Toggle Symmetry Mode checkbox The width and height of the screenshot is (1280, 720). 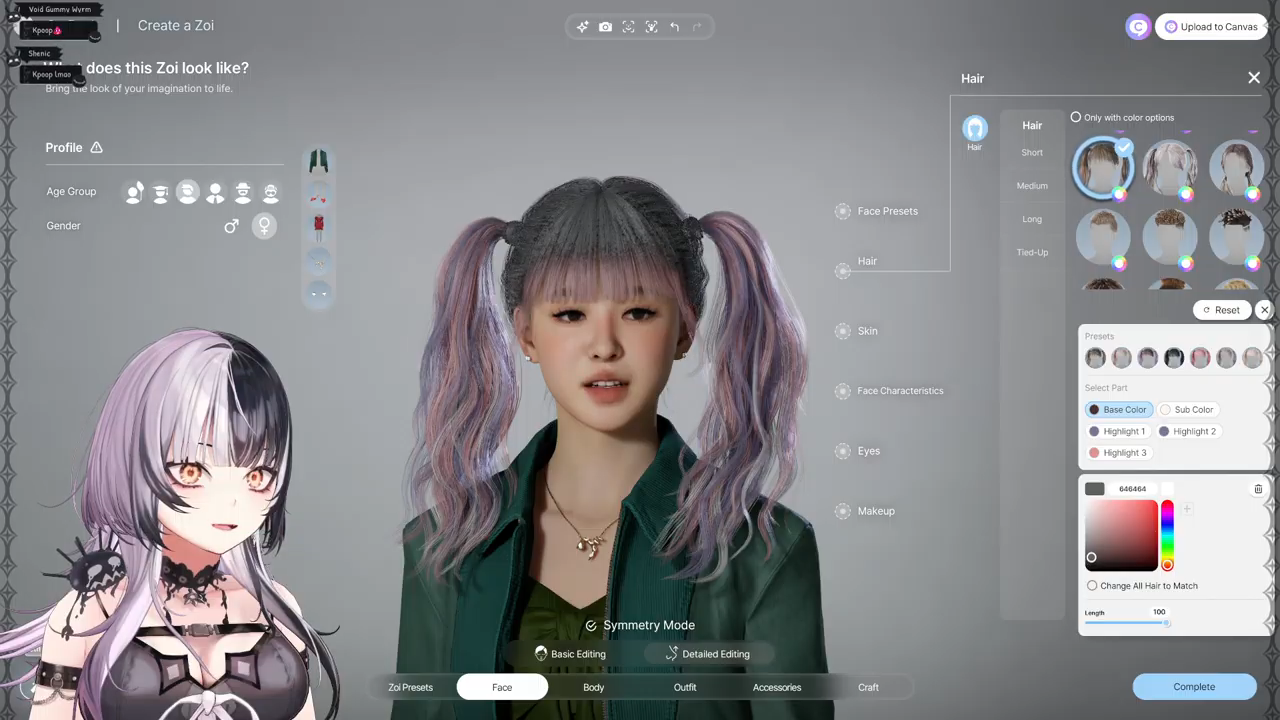pyautogui.click(x=591, y=626)
